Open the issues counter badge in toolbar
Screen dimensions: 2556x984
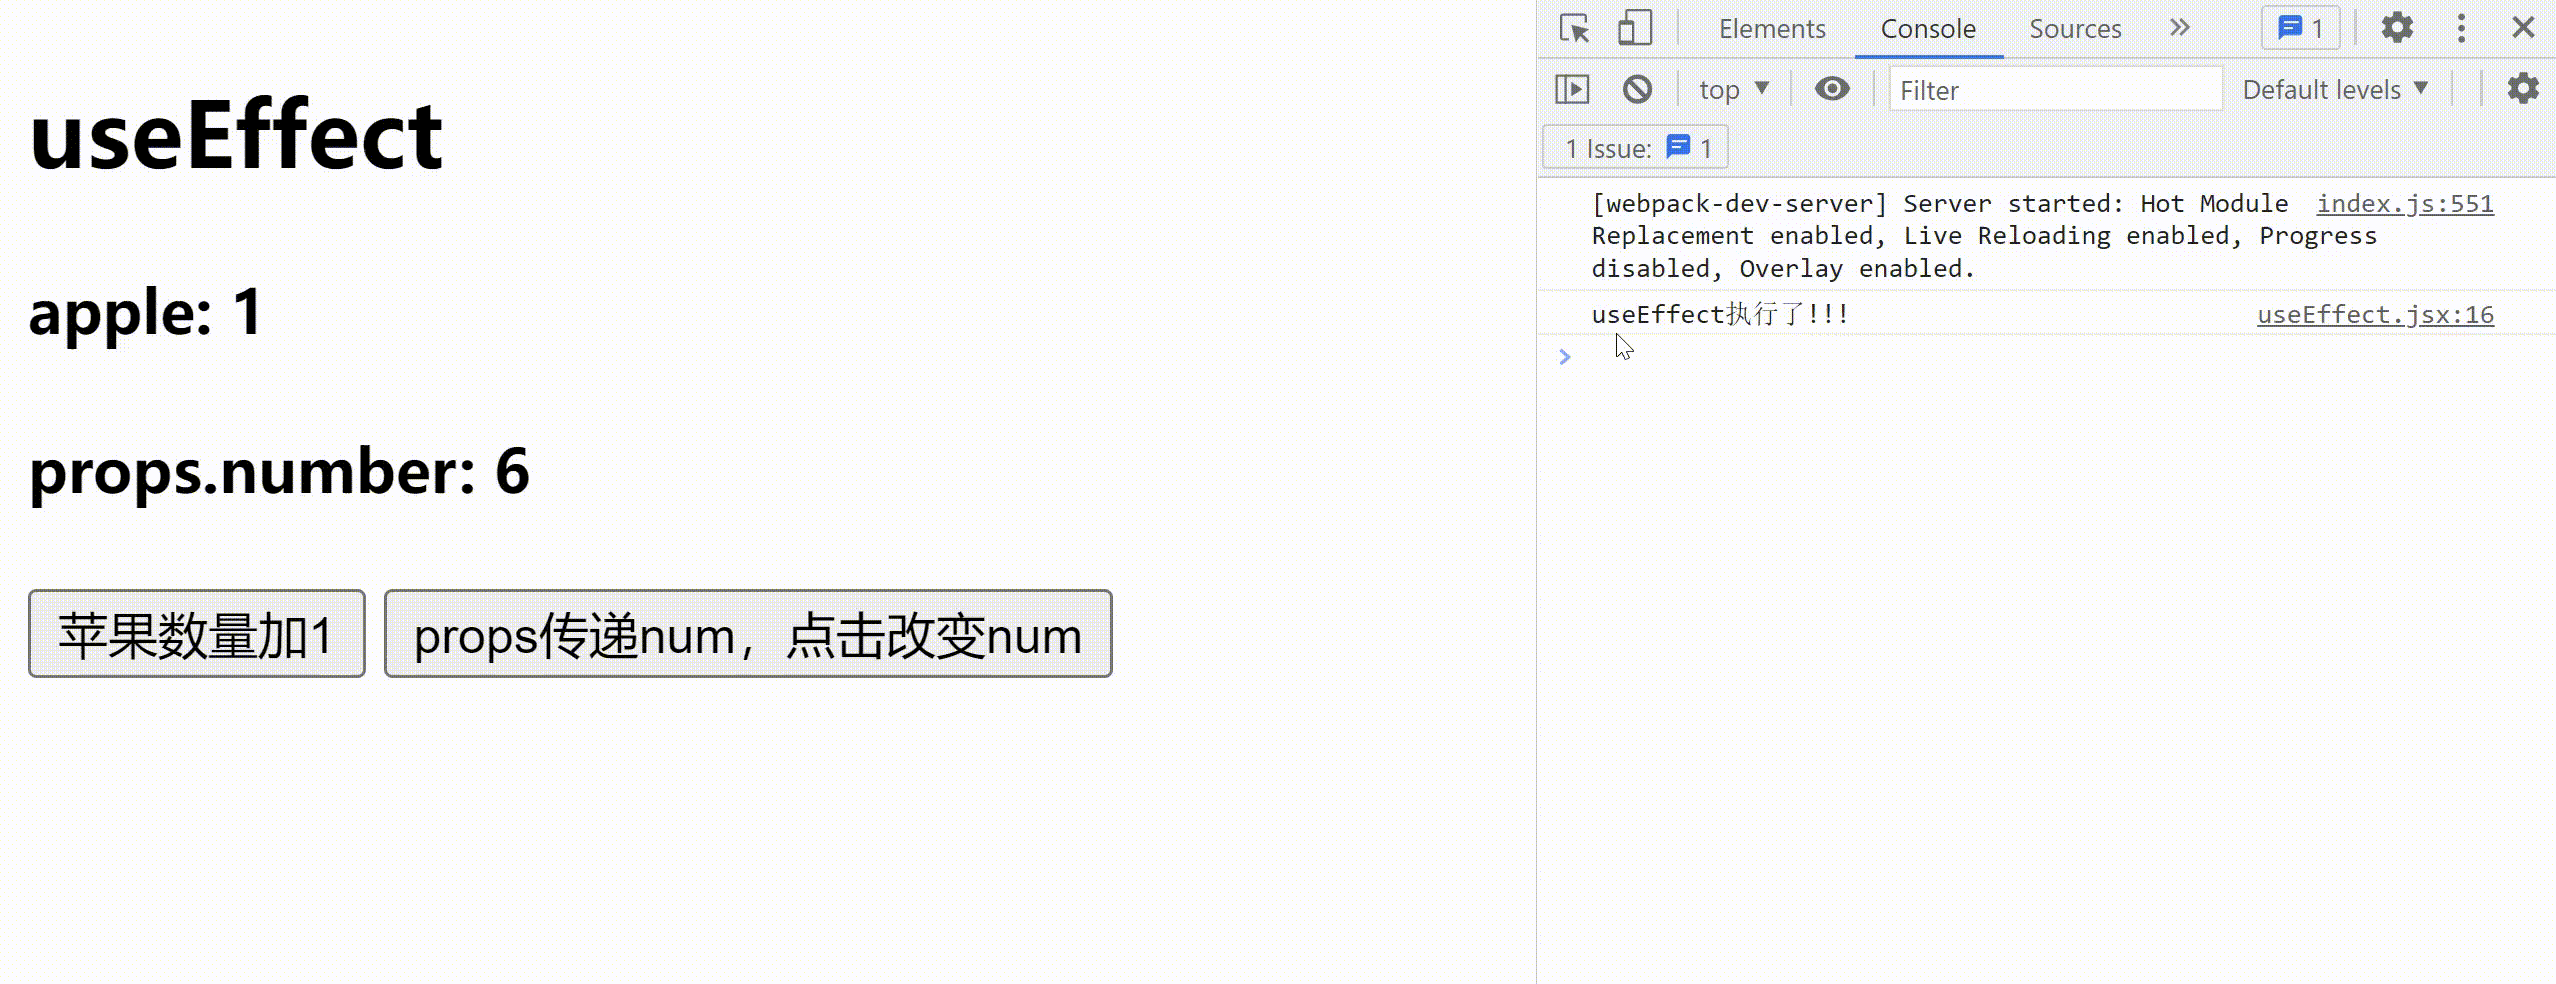(x=2301, y=28)
